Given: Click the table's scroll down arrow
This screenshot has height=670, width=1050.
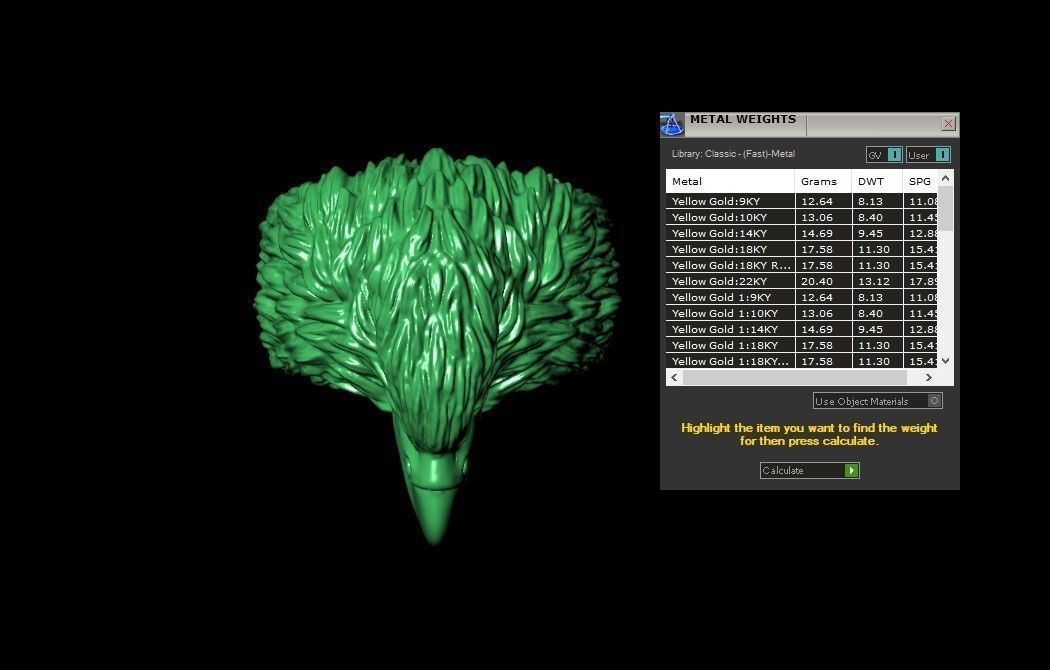Looking at the screenshot, I should (946, 361).
